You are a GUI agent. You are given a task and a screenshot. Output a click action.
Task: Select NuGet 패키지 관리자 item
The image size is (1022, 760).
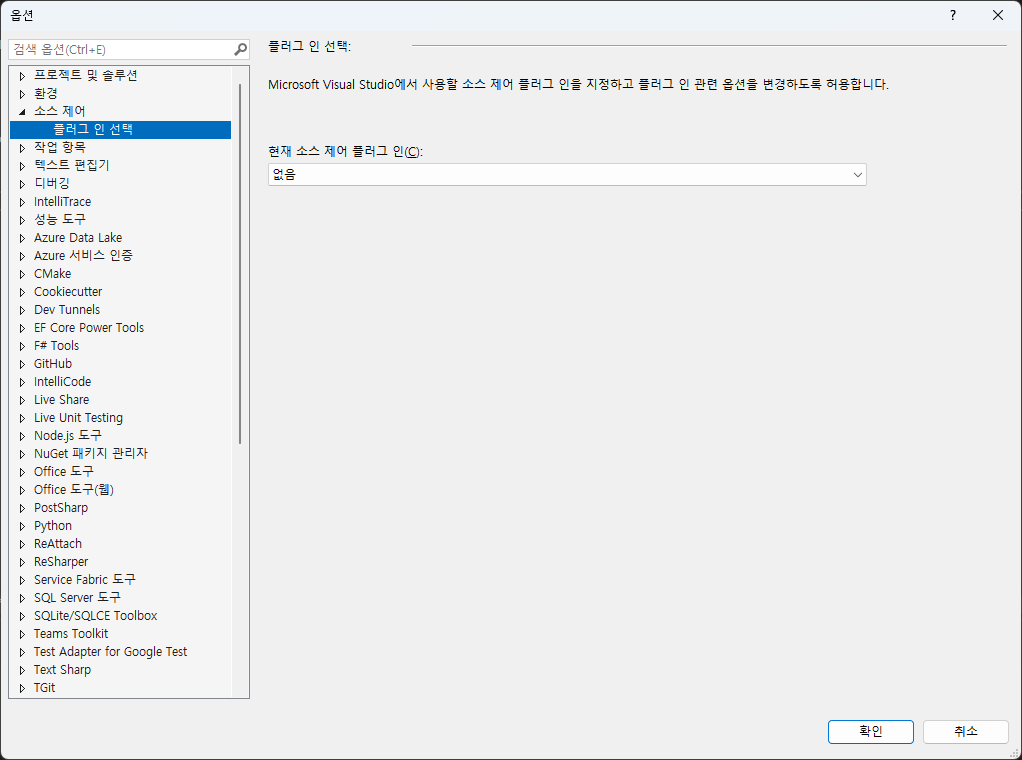[91, 454]
